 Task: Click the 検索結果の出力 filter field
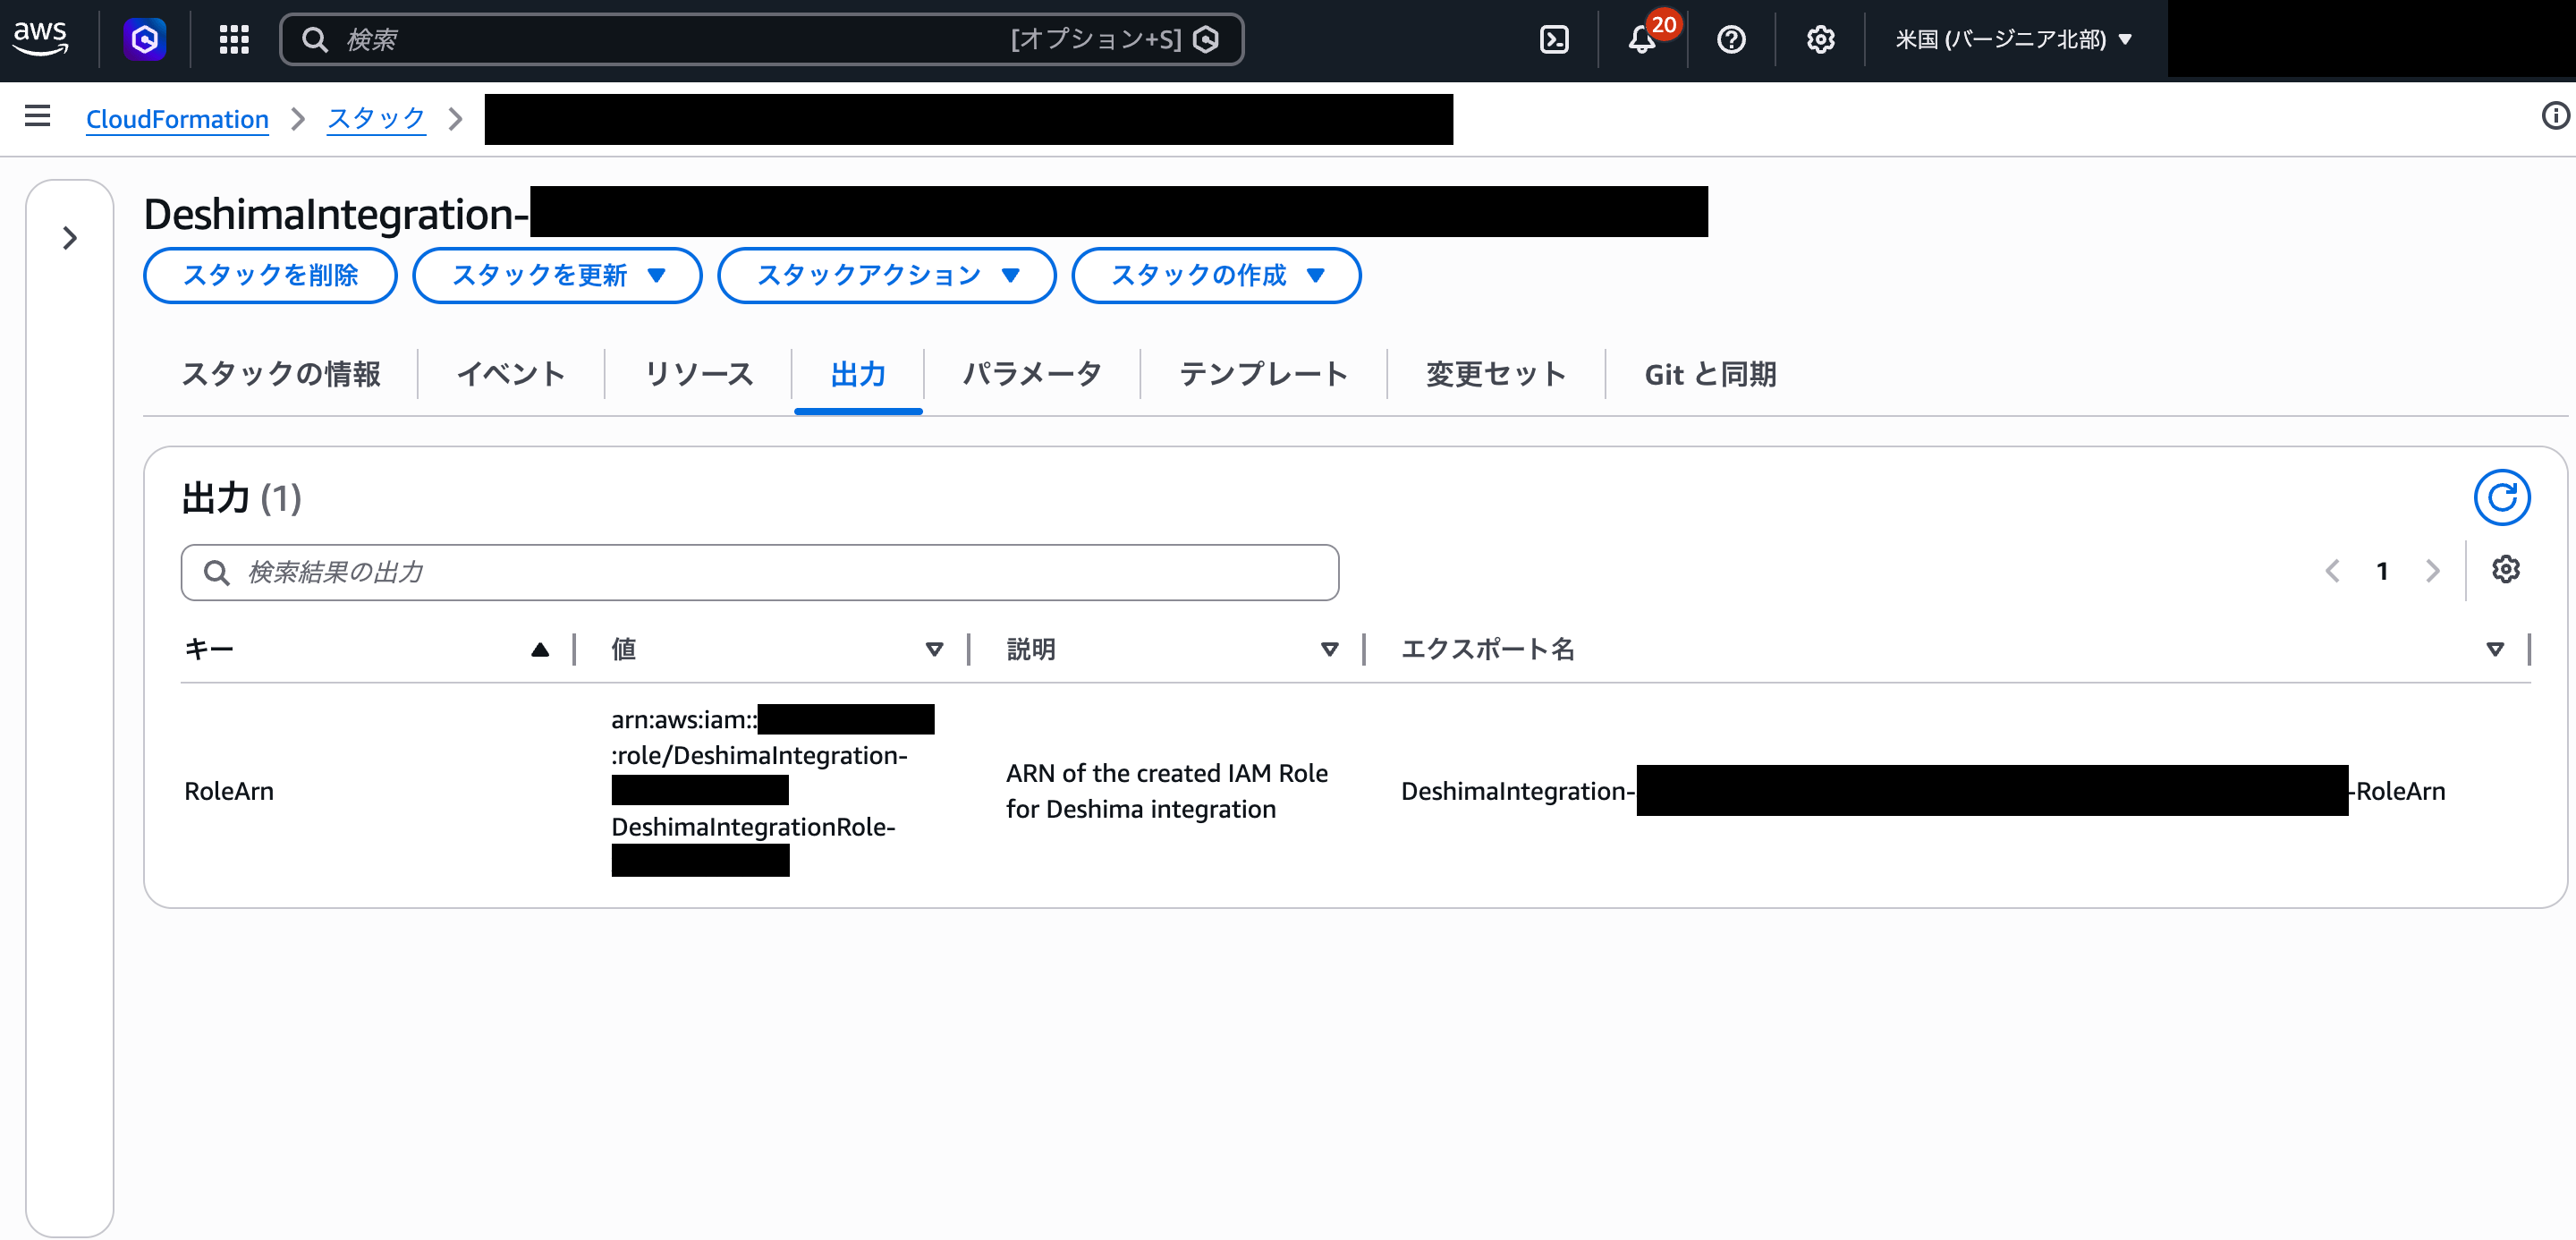[760, 572]
